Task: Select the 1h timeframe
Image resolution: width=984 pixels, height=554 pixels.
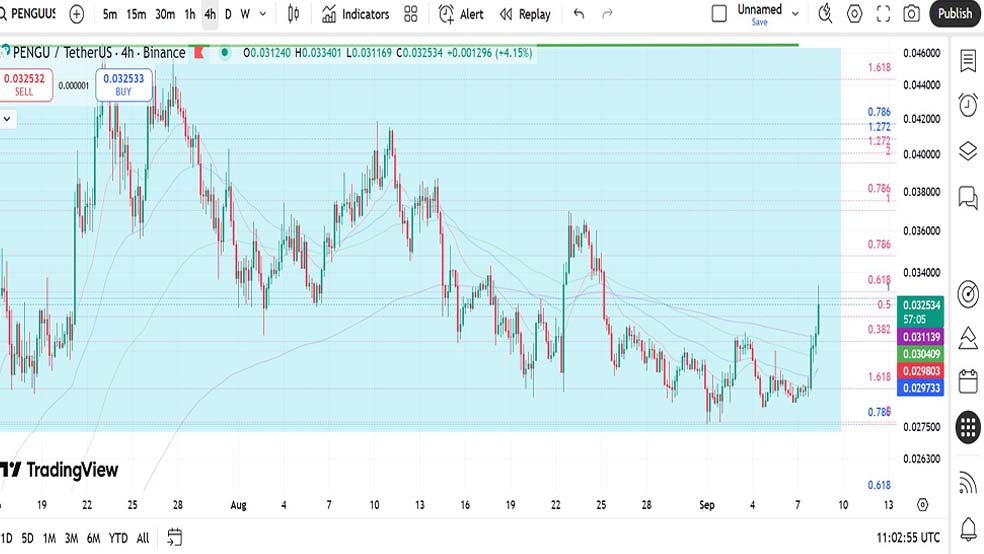Action: pos(190,14)
